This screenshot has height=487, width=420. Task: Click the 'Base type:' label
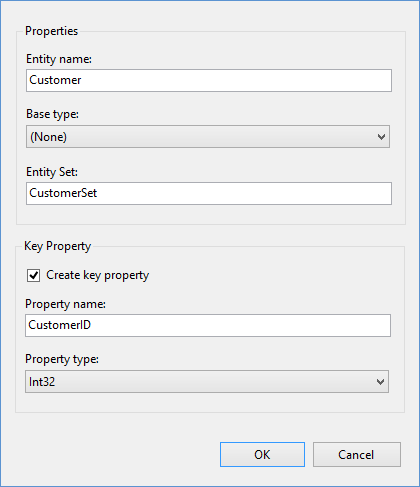(x=52, y=114)
